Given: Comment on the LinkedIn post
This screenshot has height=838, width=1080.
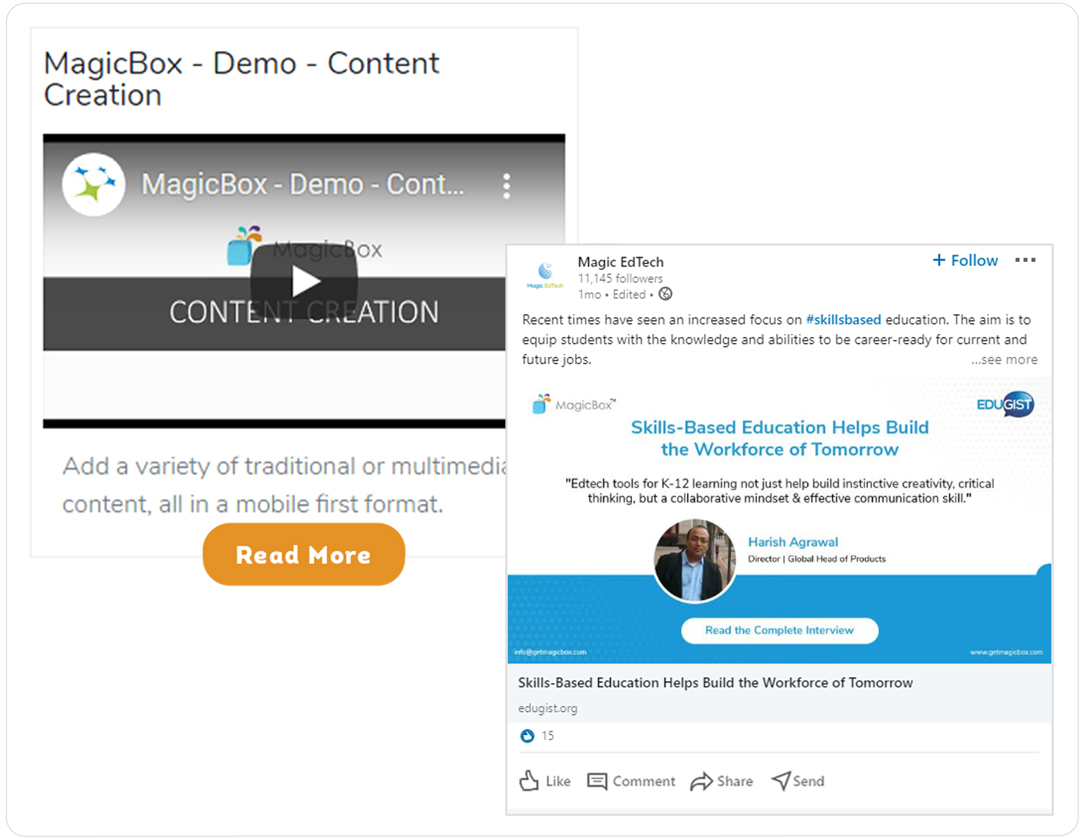Looking at the screenshot, I should pyautogui.click(x=631, y=781).
